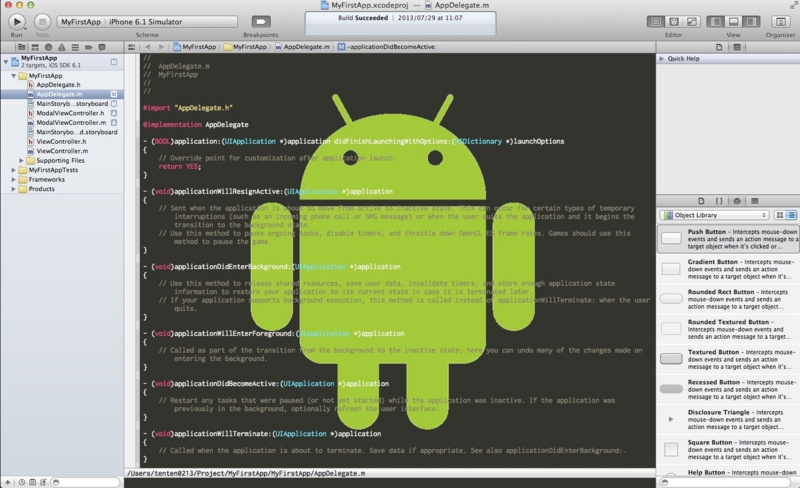Expand the MyFirstAppTests group
800x488 pixels.
(x=14, y=170)
